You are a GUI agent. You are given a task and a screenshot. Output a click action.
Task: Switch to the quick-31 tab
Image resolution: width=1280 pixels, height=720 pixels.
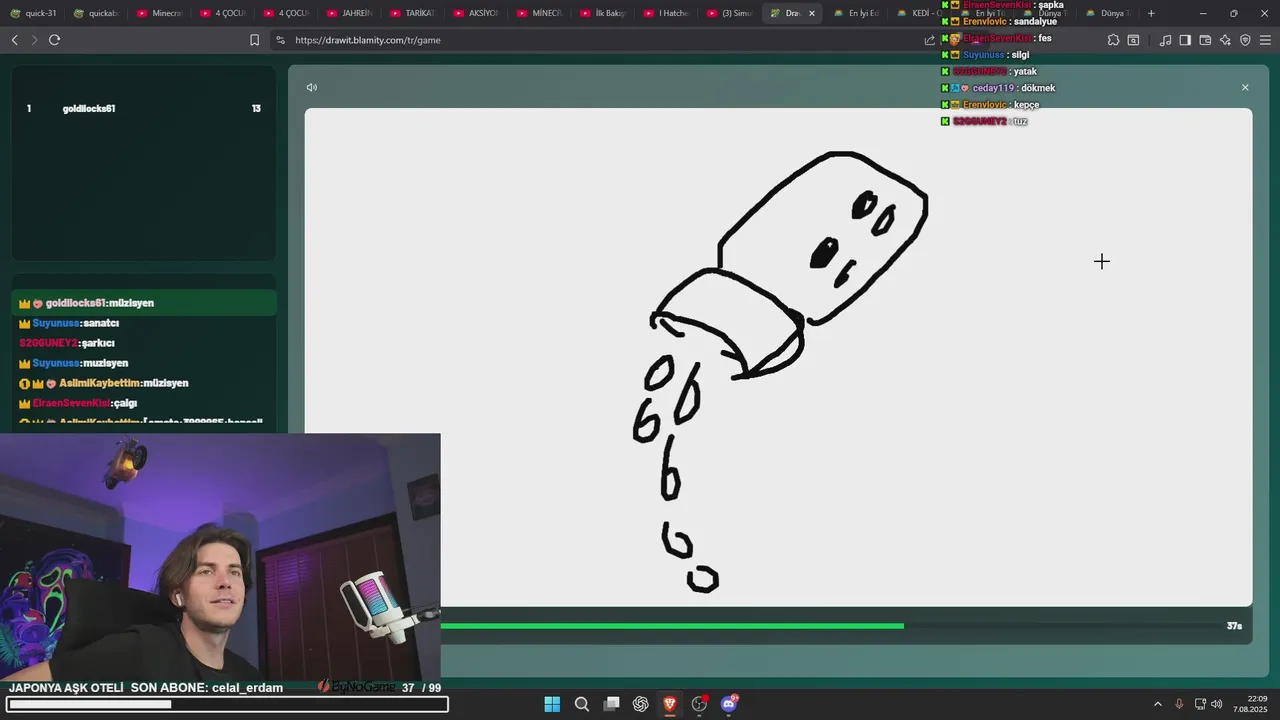pos(35,13)
